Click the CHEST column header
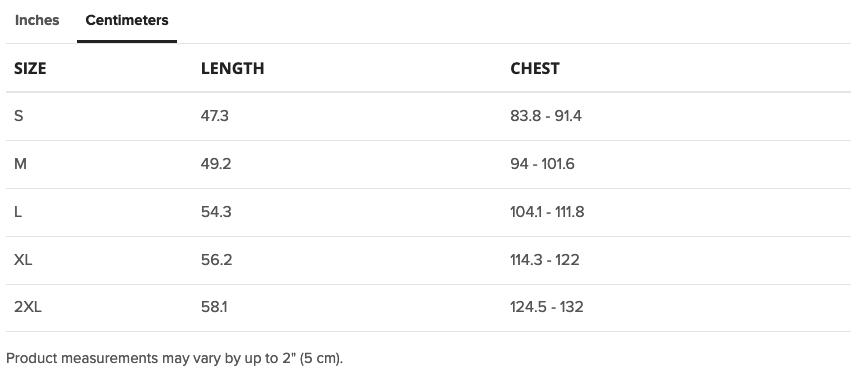The width and height of the screenshot is (862, 378). (x=535, y=68)
